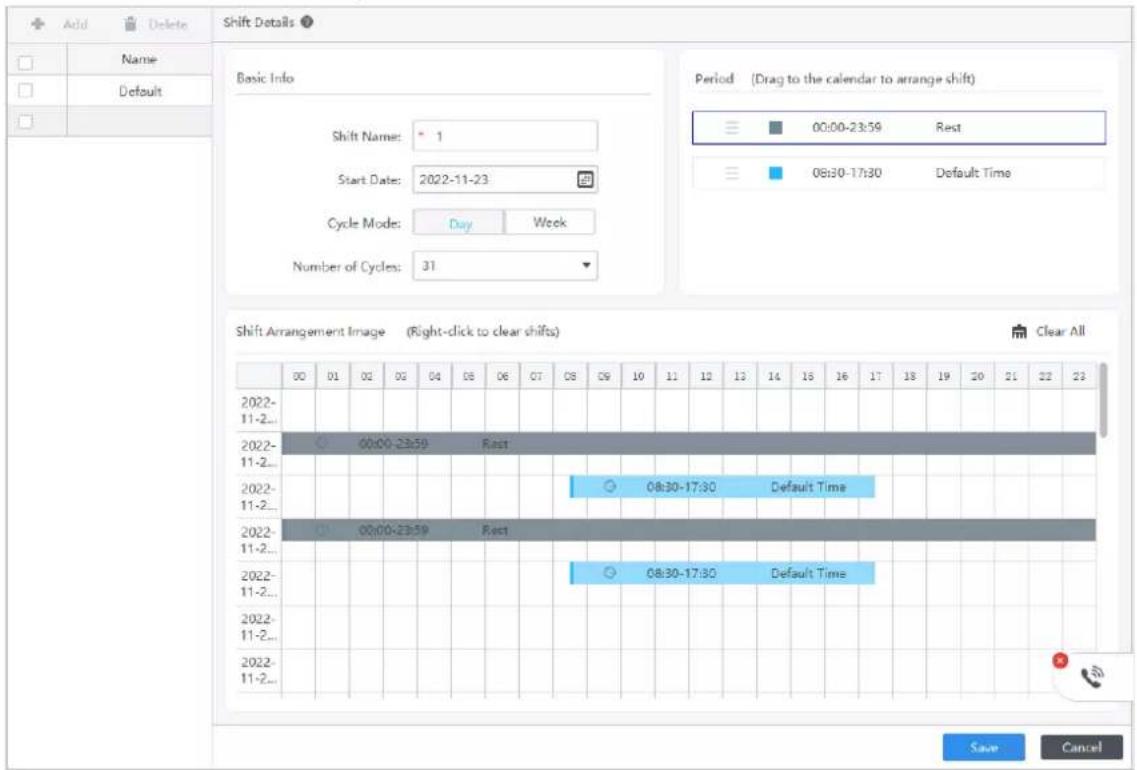Image resolution: width=1137 pixels, height=770 pixels.
Task: Click the Shift Details title
Action: (x=258, y=22)
